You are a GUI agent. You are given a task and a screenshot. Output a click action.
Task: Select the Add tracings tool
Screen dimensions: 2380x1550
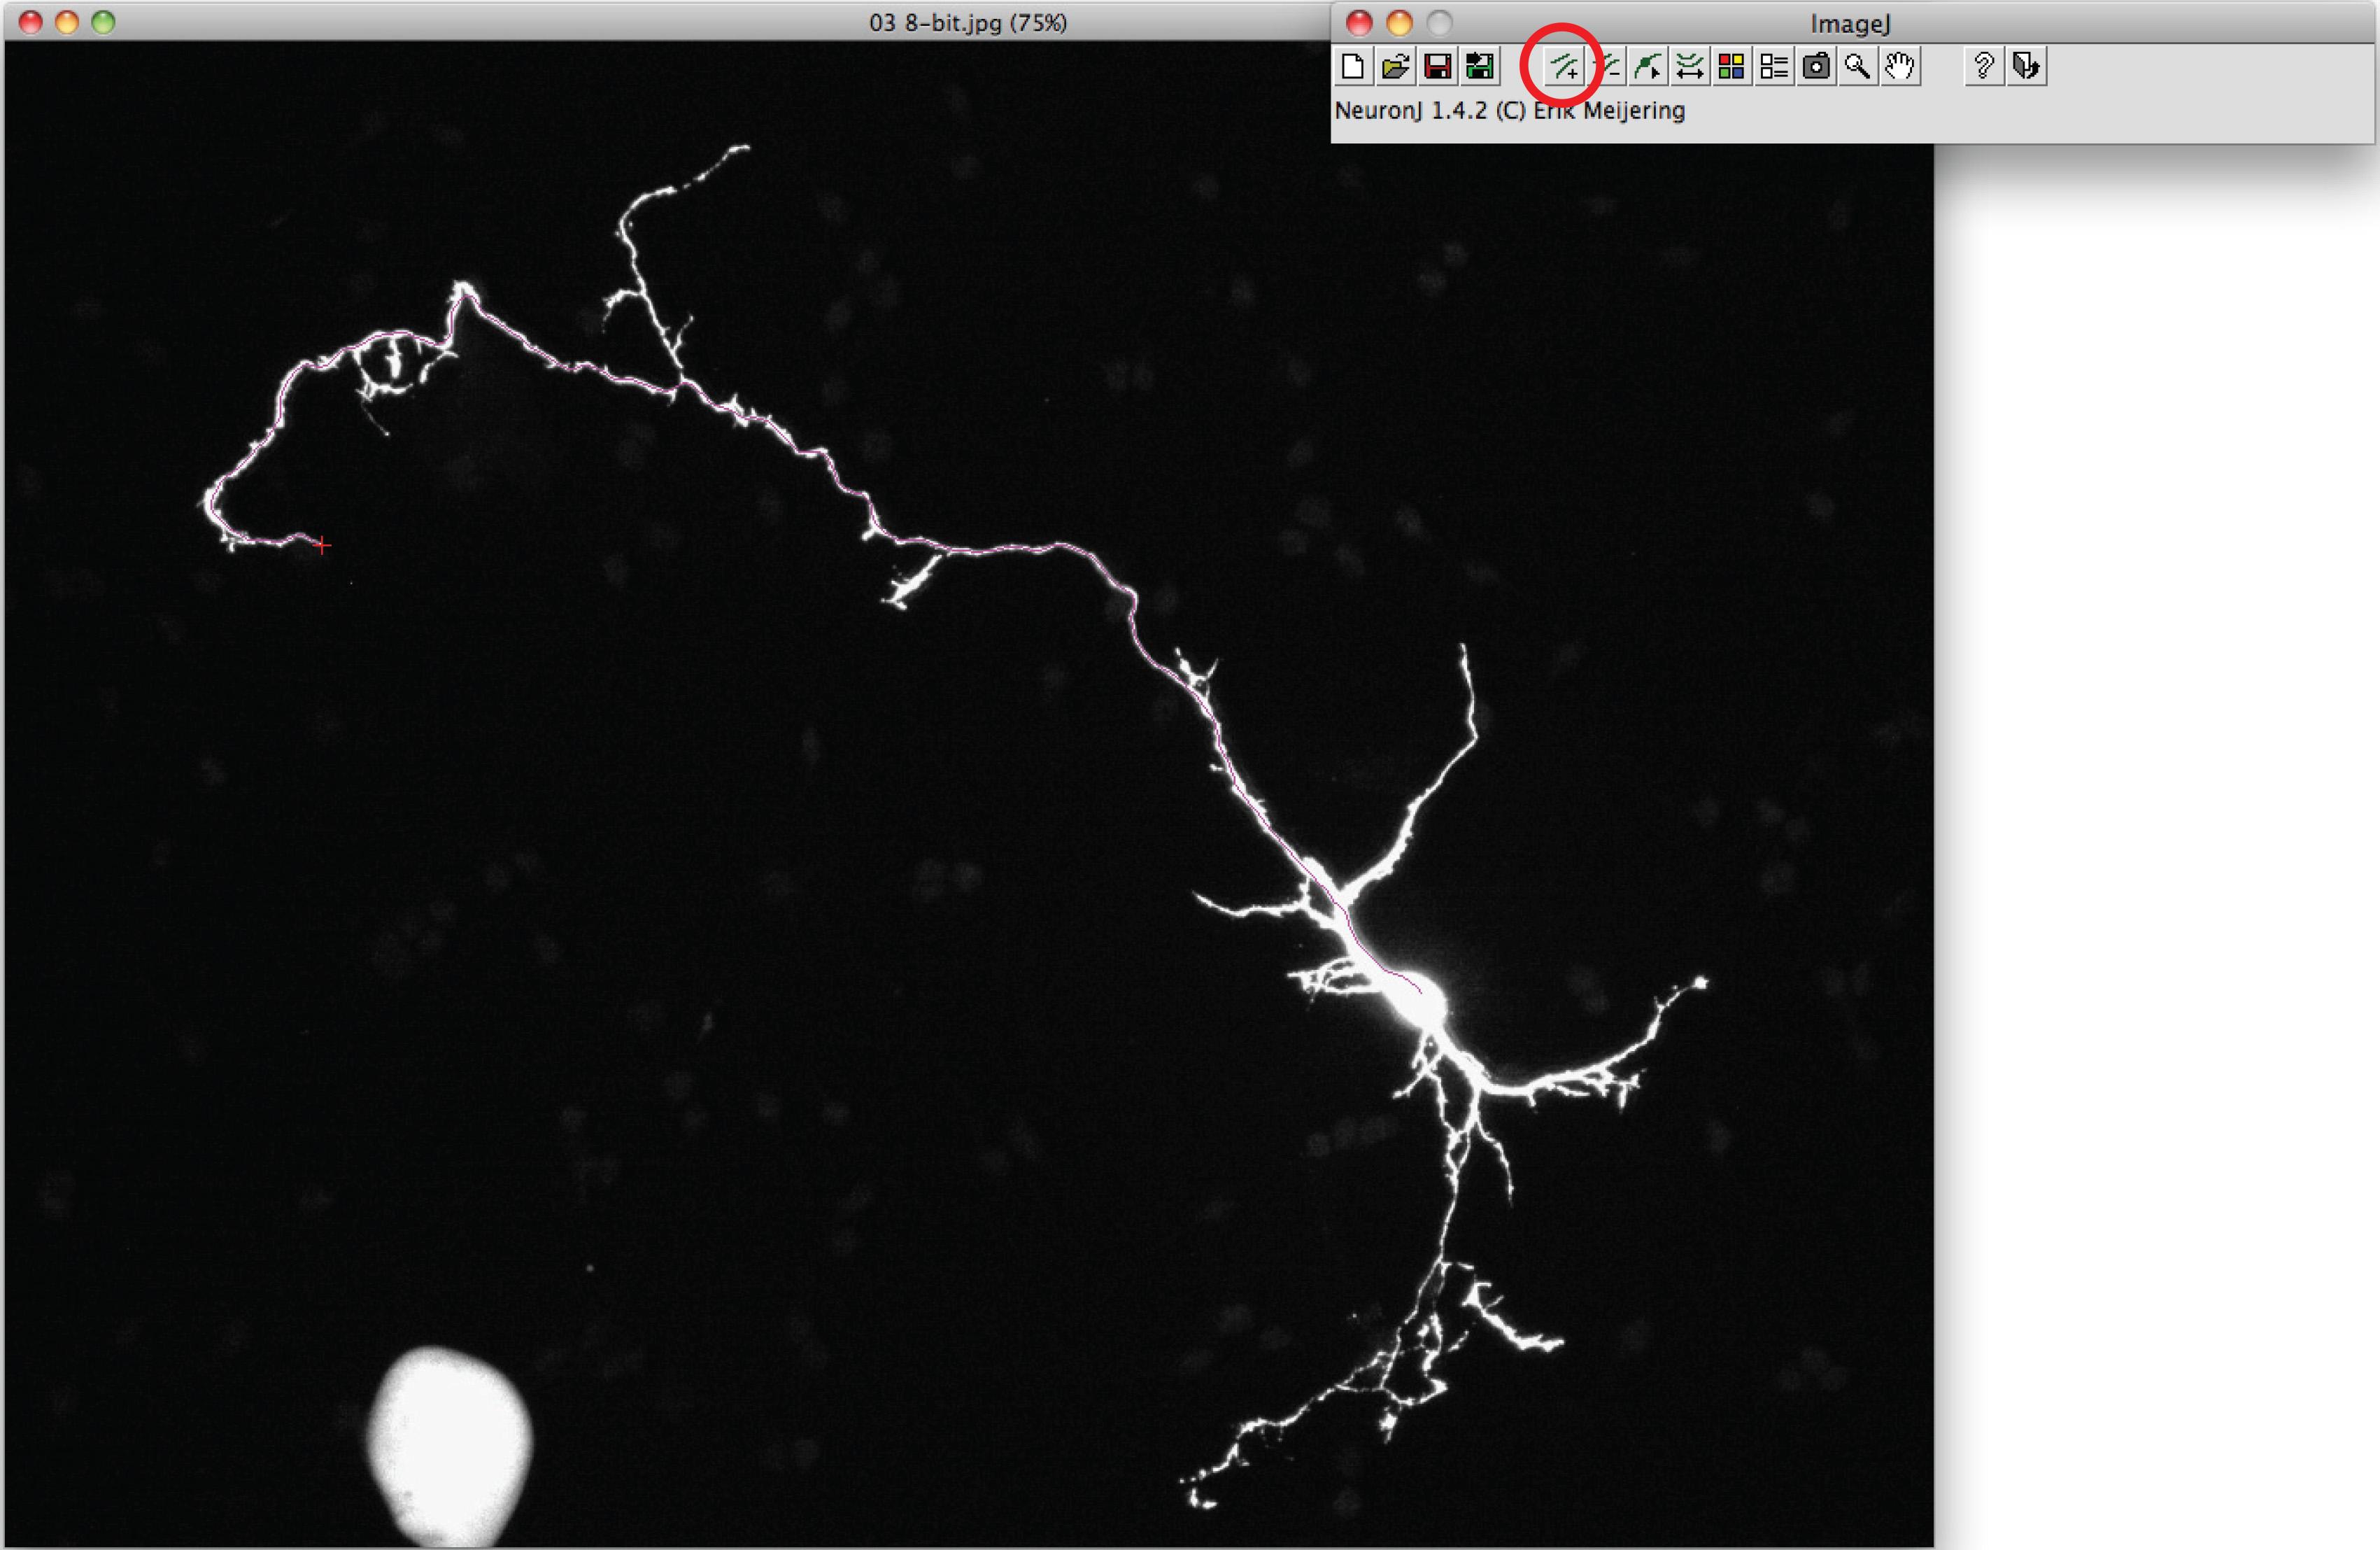[1564, 67]
